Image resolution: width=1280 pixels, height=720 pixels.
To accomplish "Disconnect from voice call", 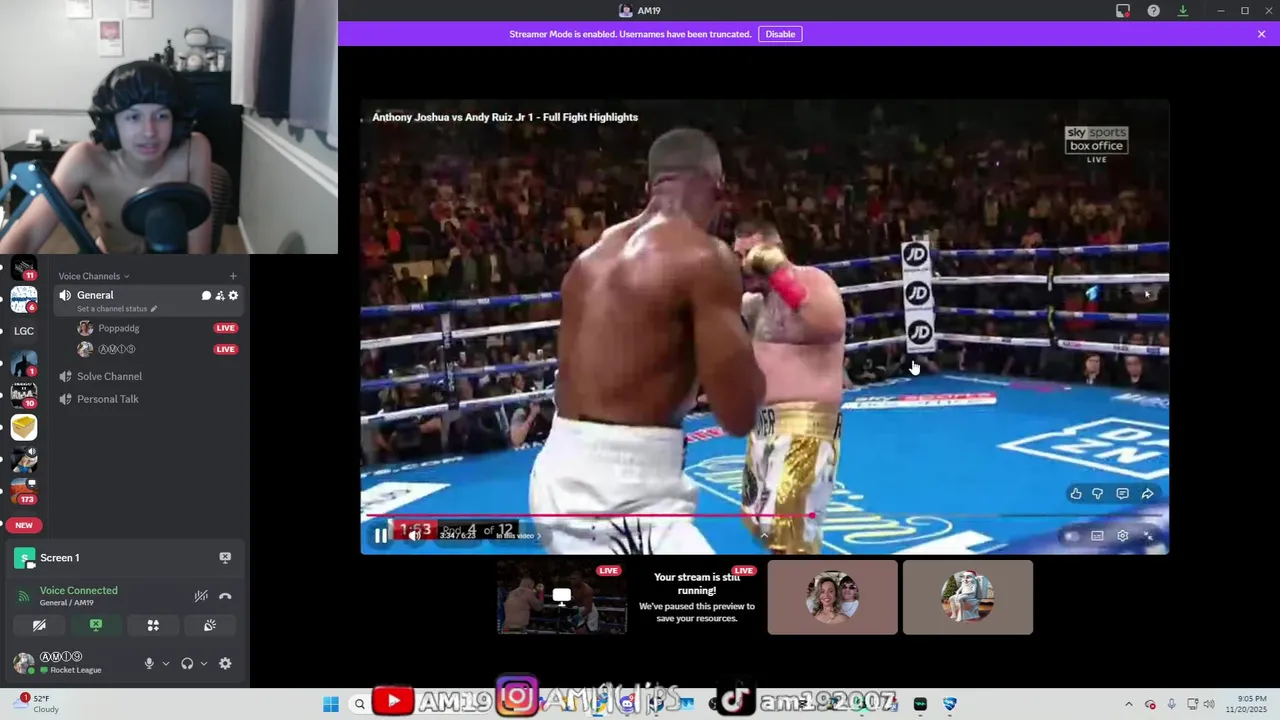I will pos(225,596).
